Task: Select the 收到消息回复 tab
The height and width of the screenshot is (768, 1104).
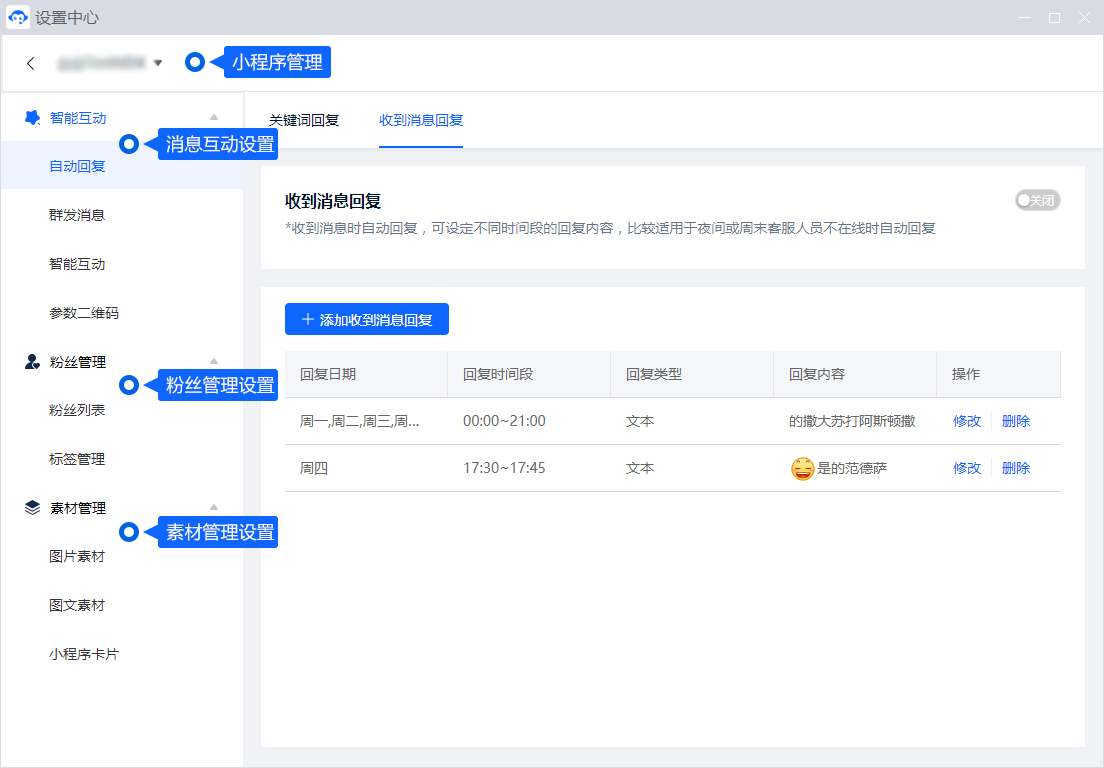Action: [x=420, y=120]
